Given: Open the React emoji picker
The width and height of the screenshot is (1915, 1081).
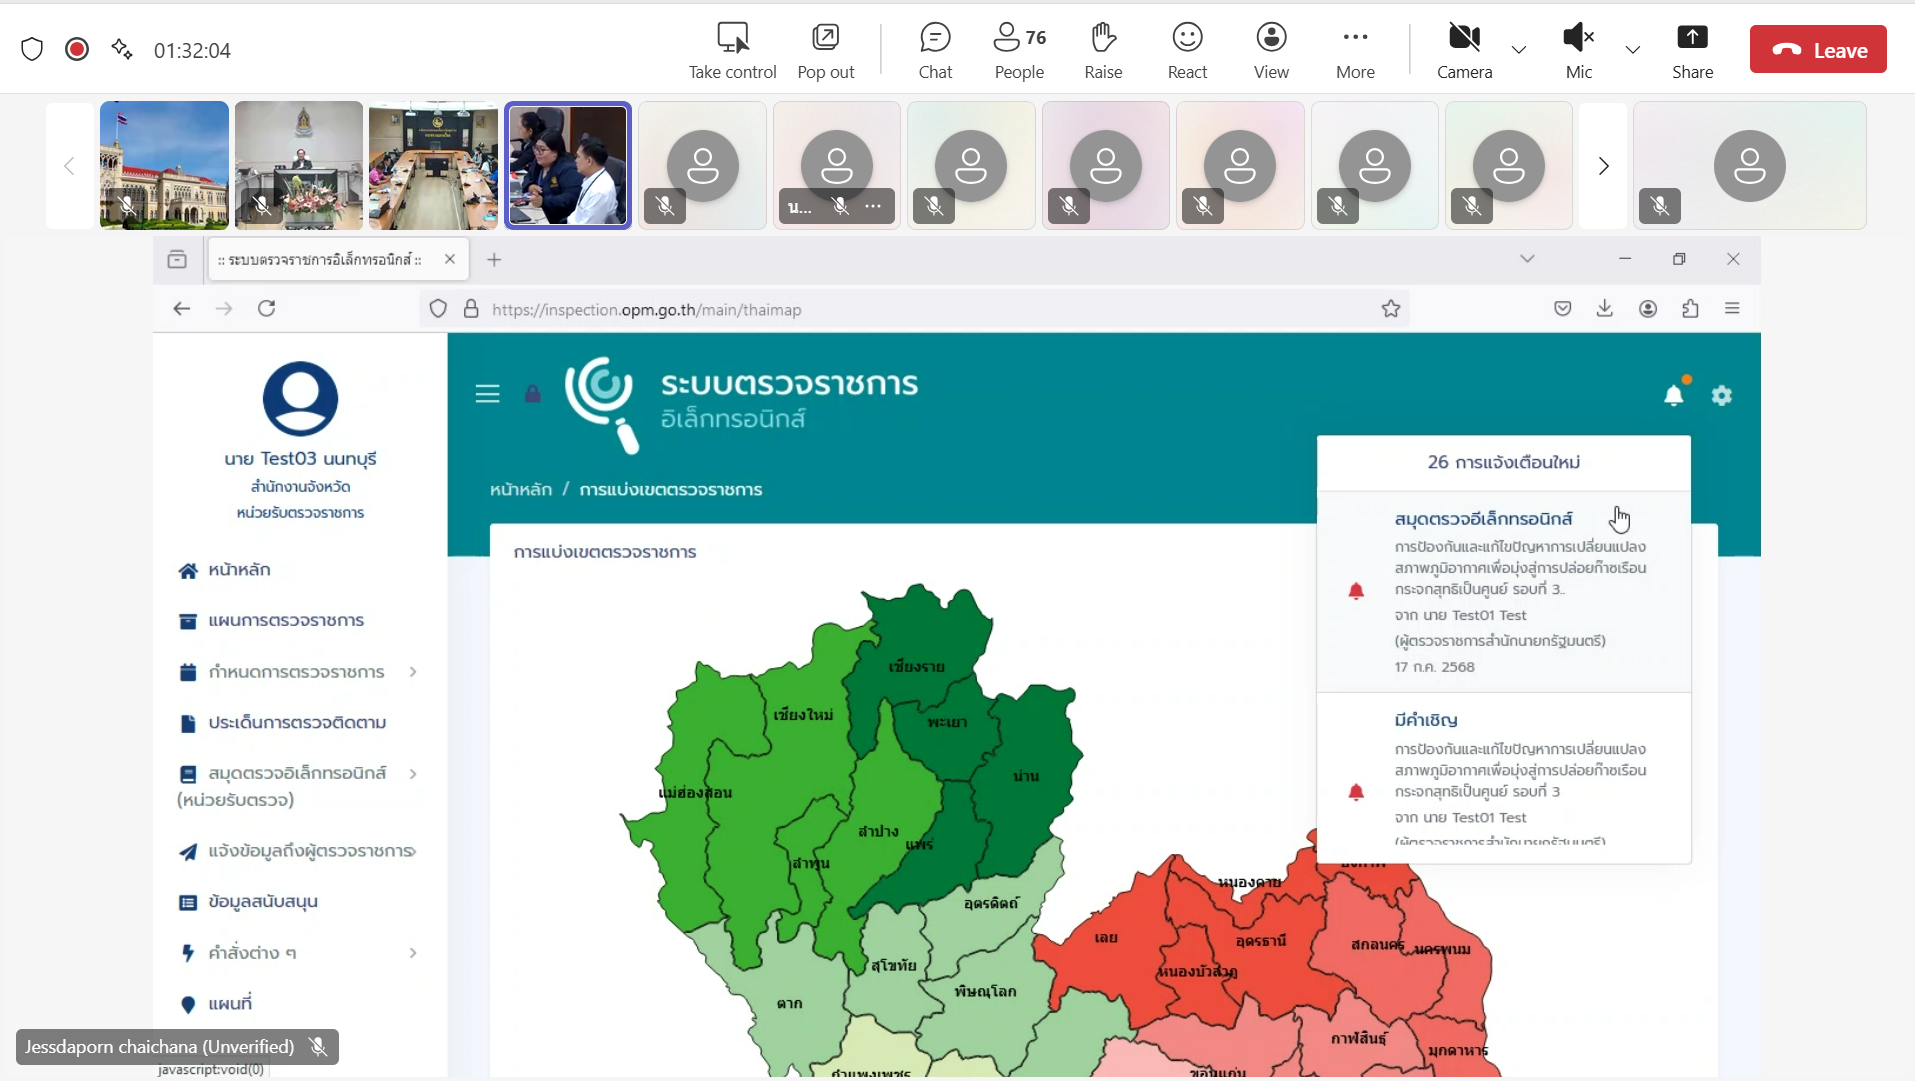Looking at the screenshot, I should click(1187, 50).
